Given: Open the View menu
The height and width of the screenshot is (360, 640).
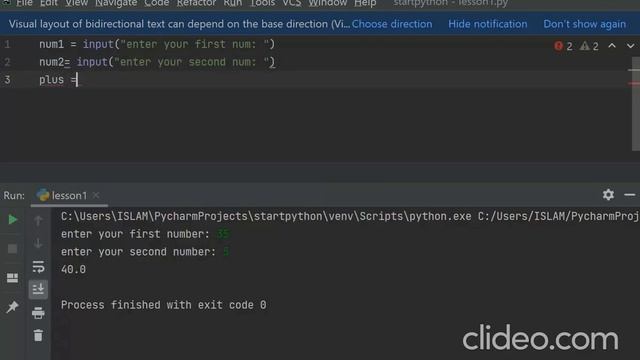Looking at the screenshot, I should click(76, 3).
